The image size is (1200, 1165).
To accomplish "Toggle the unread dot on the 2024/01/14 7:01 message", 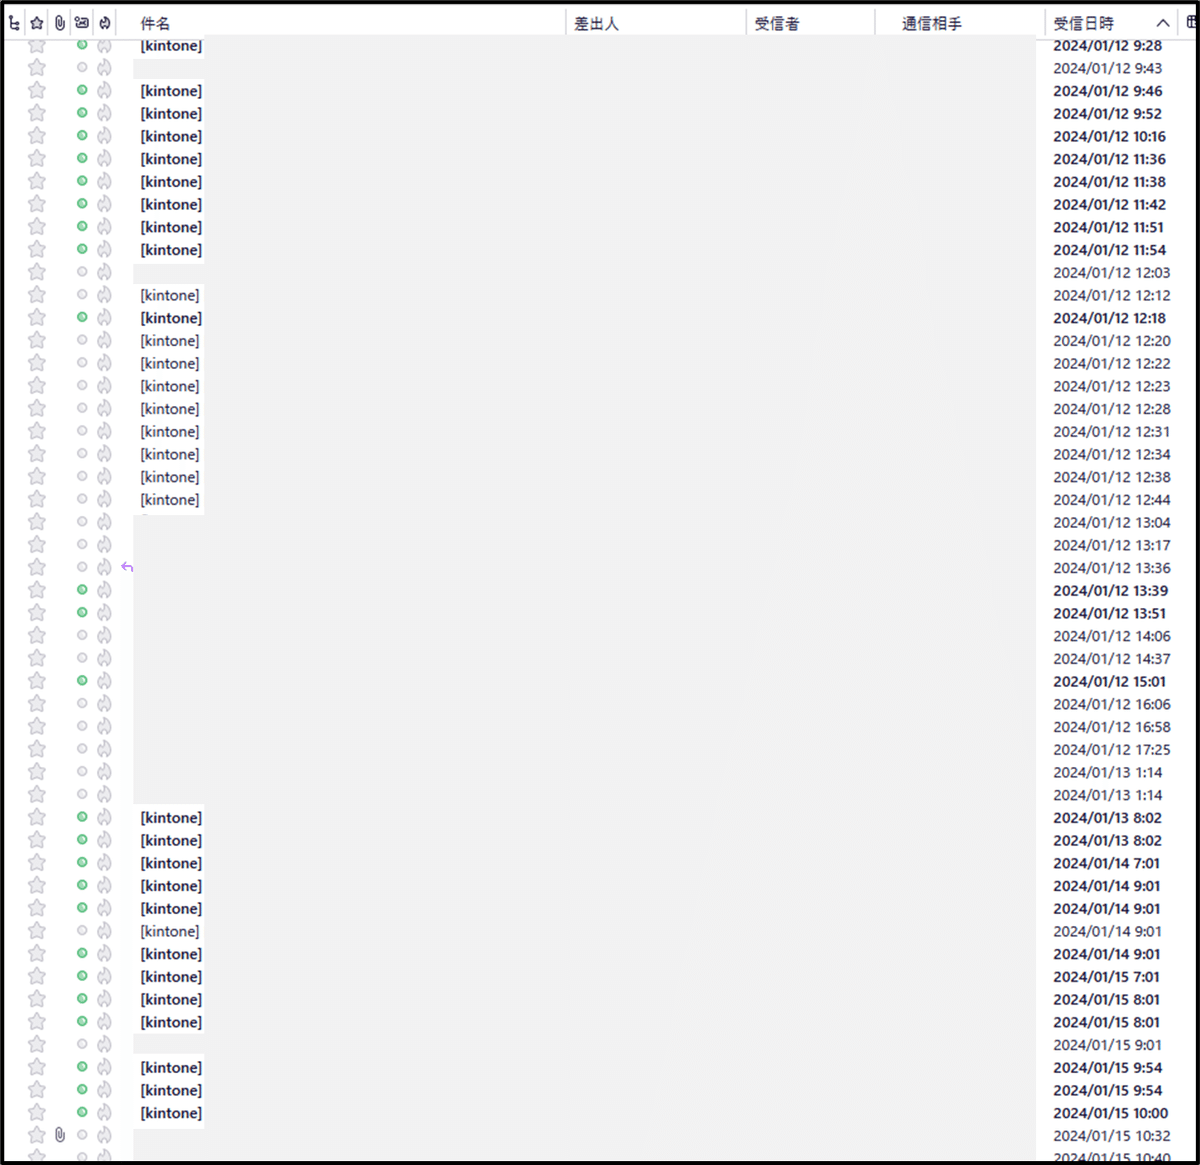I will click(x=82, y=863).
